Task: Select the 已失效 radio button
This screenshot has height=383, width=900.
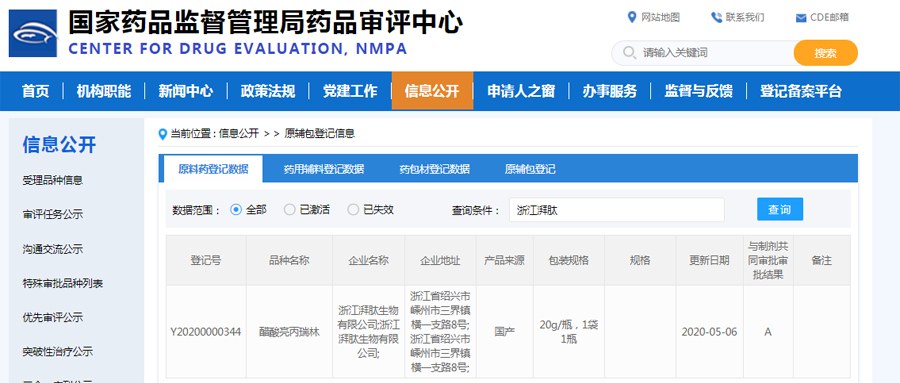Action: coord(353,210)
